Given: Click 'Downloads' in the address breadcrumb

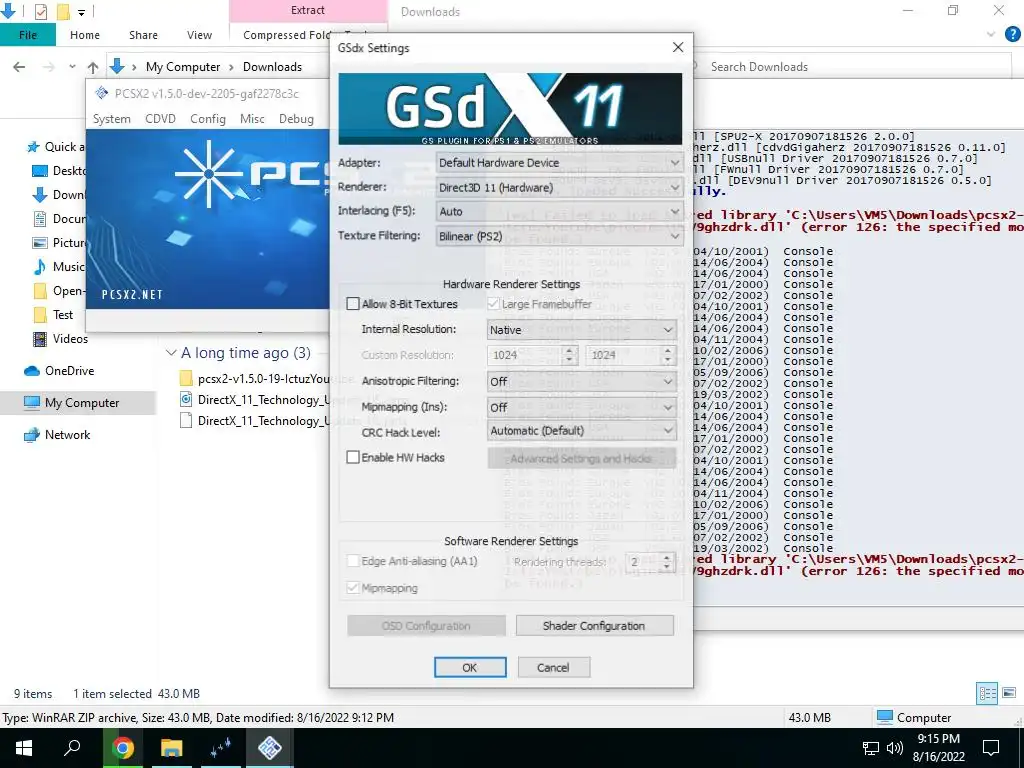Looking at the screenshot, I should [272, 67].
